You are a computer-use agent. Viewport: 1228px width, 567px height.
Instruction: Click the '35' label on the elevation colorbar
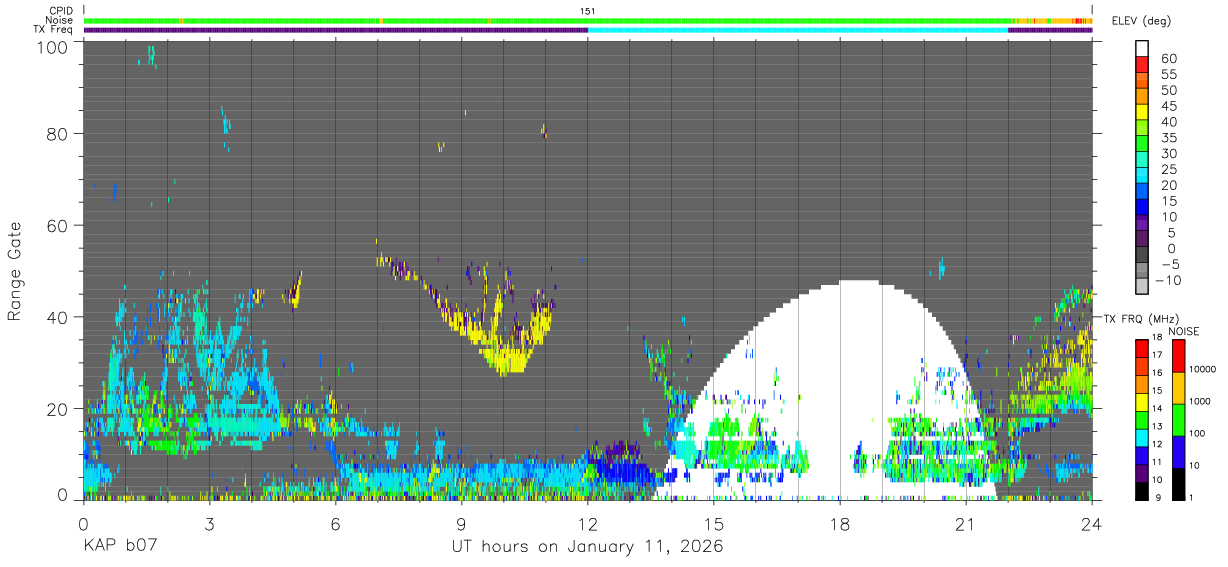(x=1168, y=138)
